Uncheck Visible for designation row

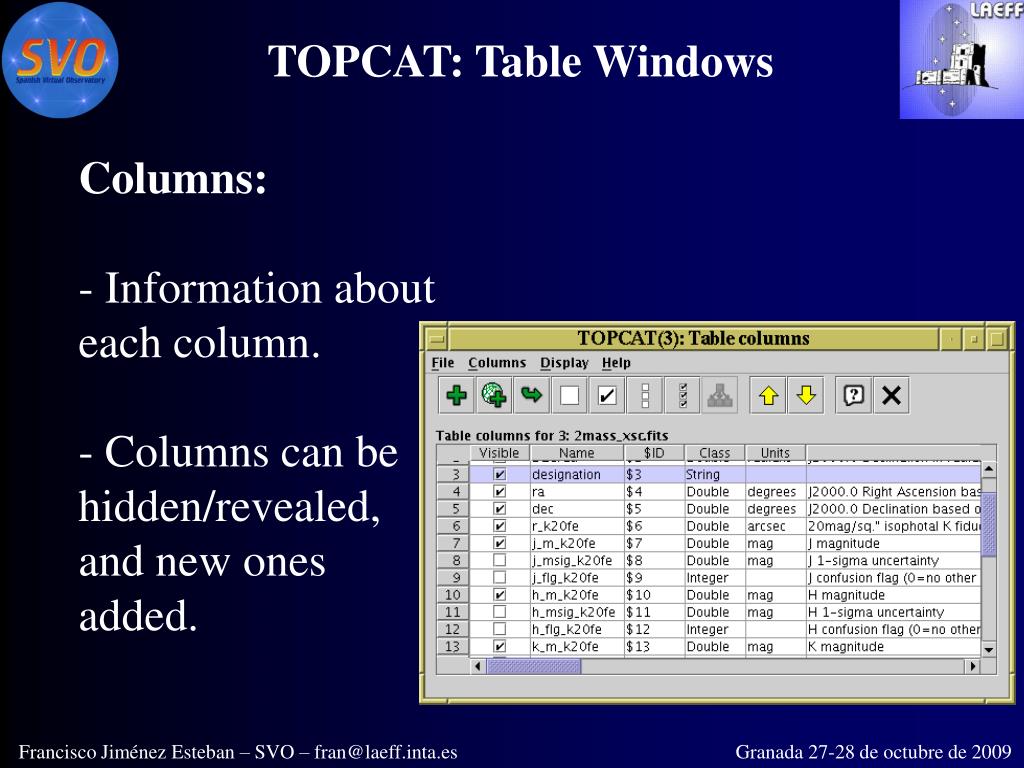coord(500,475)
